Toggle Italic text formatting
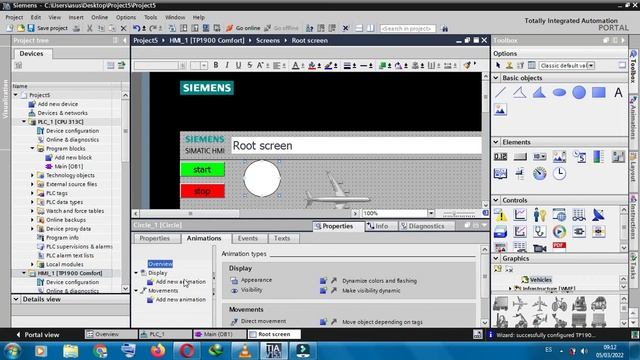640x360 pixels. [x=227, y=65]
